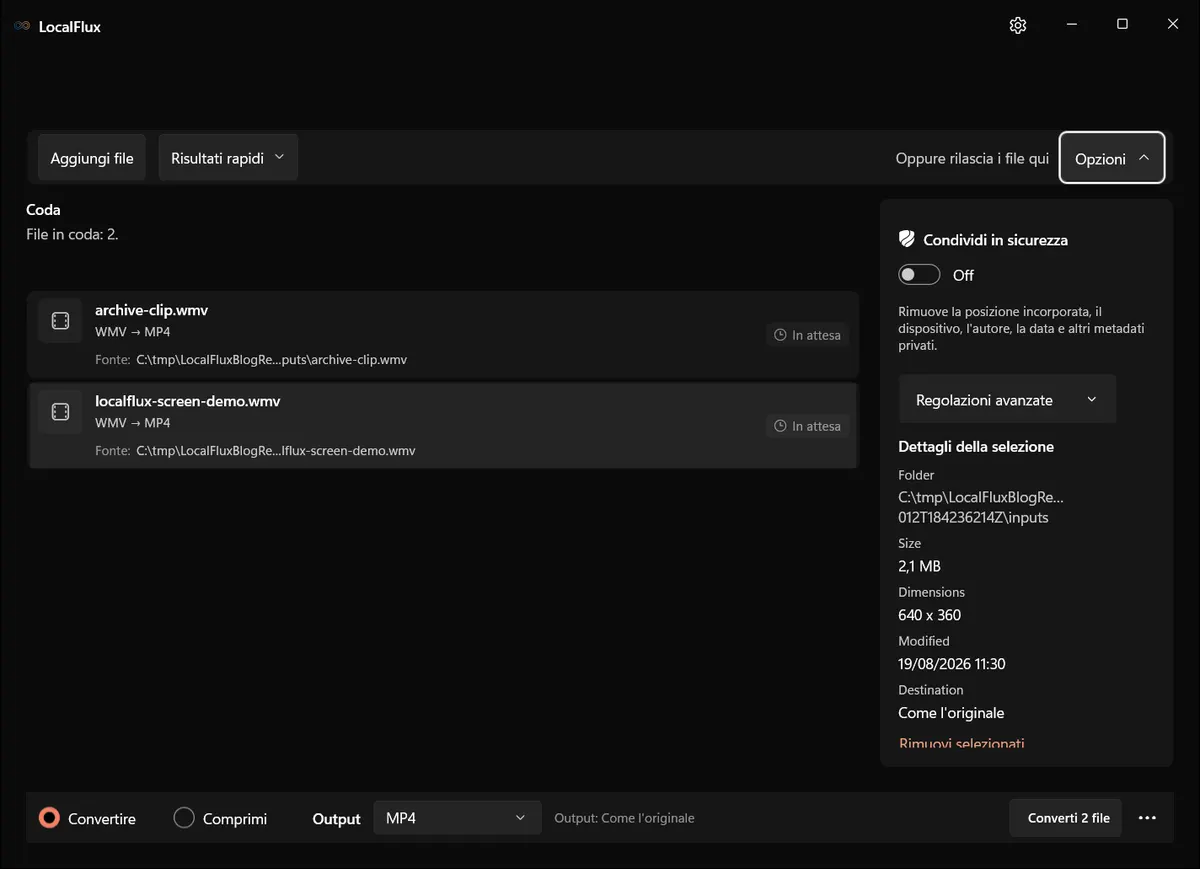
Task: Close the LocalFlux window
Action: point(1173,25)
